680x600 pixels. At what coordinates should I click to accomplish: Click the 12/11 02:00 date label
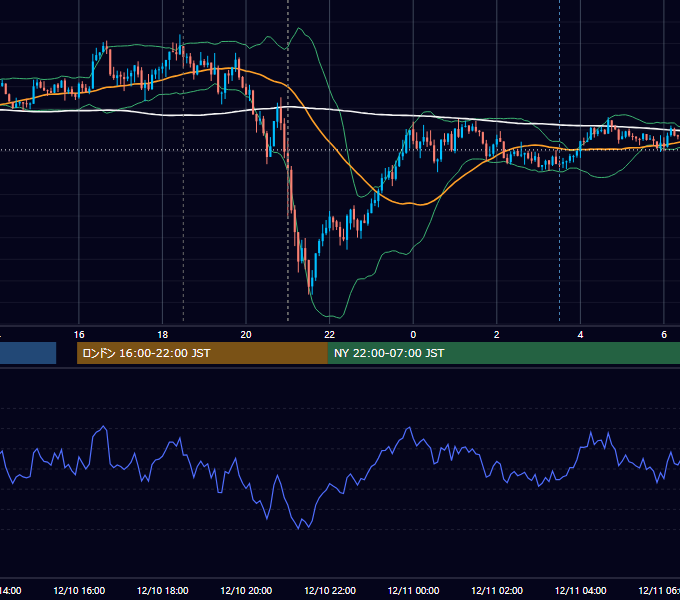[x=497, y=591]
